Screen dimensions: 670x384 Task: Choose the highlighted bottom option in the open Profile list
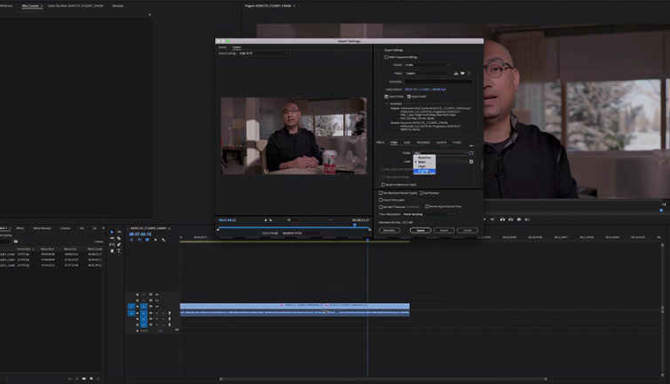point(424,172)
